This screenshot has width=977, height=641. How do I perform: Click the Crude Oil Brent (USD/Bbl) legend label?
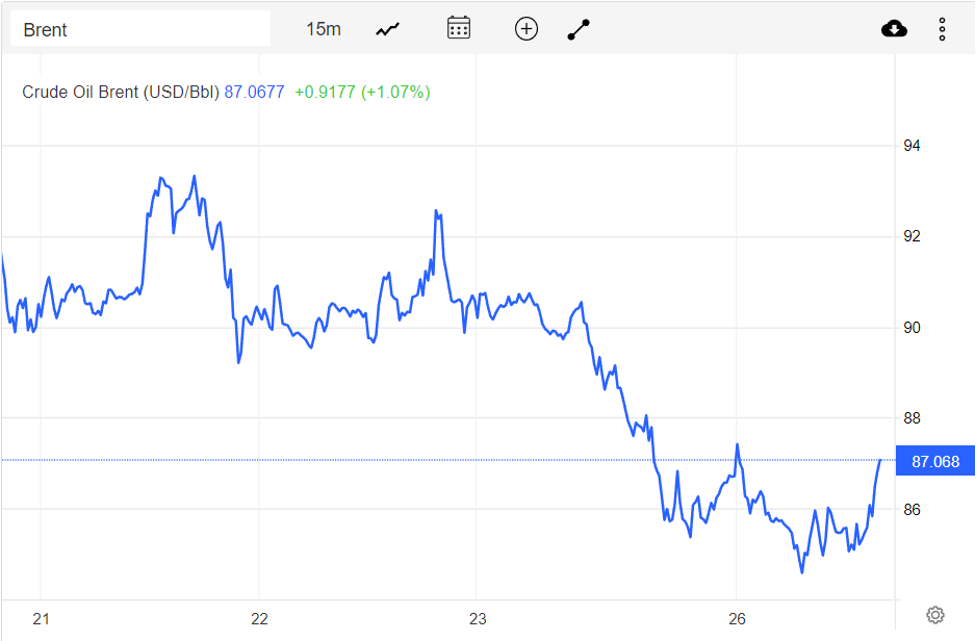point(120,92)
